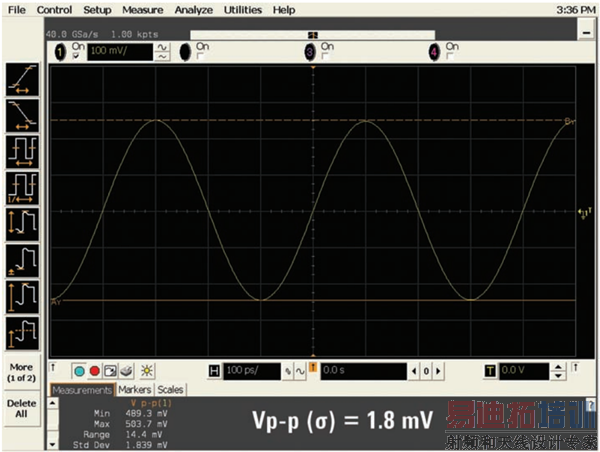Image resolution: width=600 pixels, height=452 pixels.
Task: Select the fall time measurement icon
Action: pyautogui.click(x=22, y=116)
